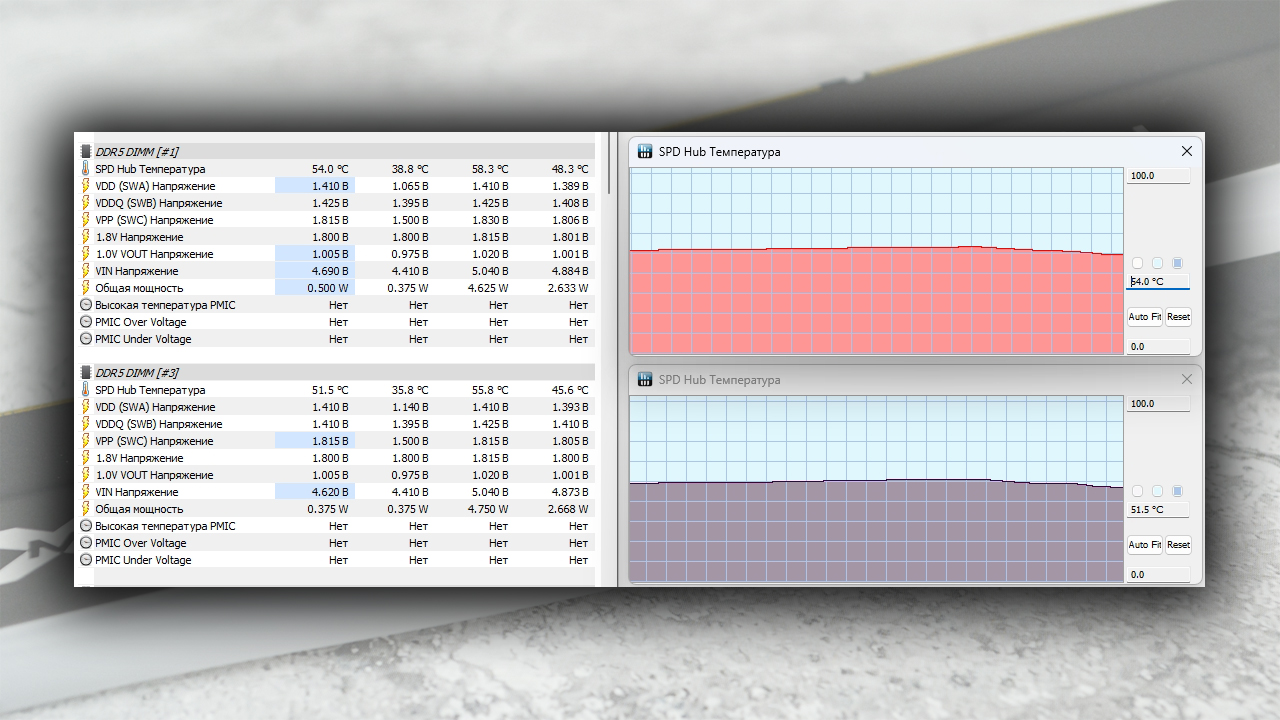Click the Высокая температура PMIC icon under DIMM [#1]

point(85,305)
